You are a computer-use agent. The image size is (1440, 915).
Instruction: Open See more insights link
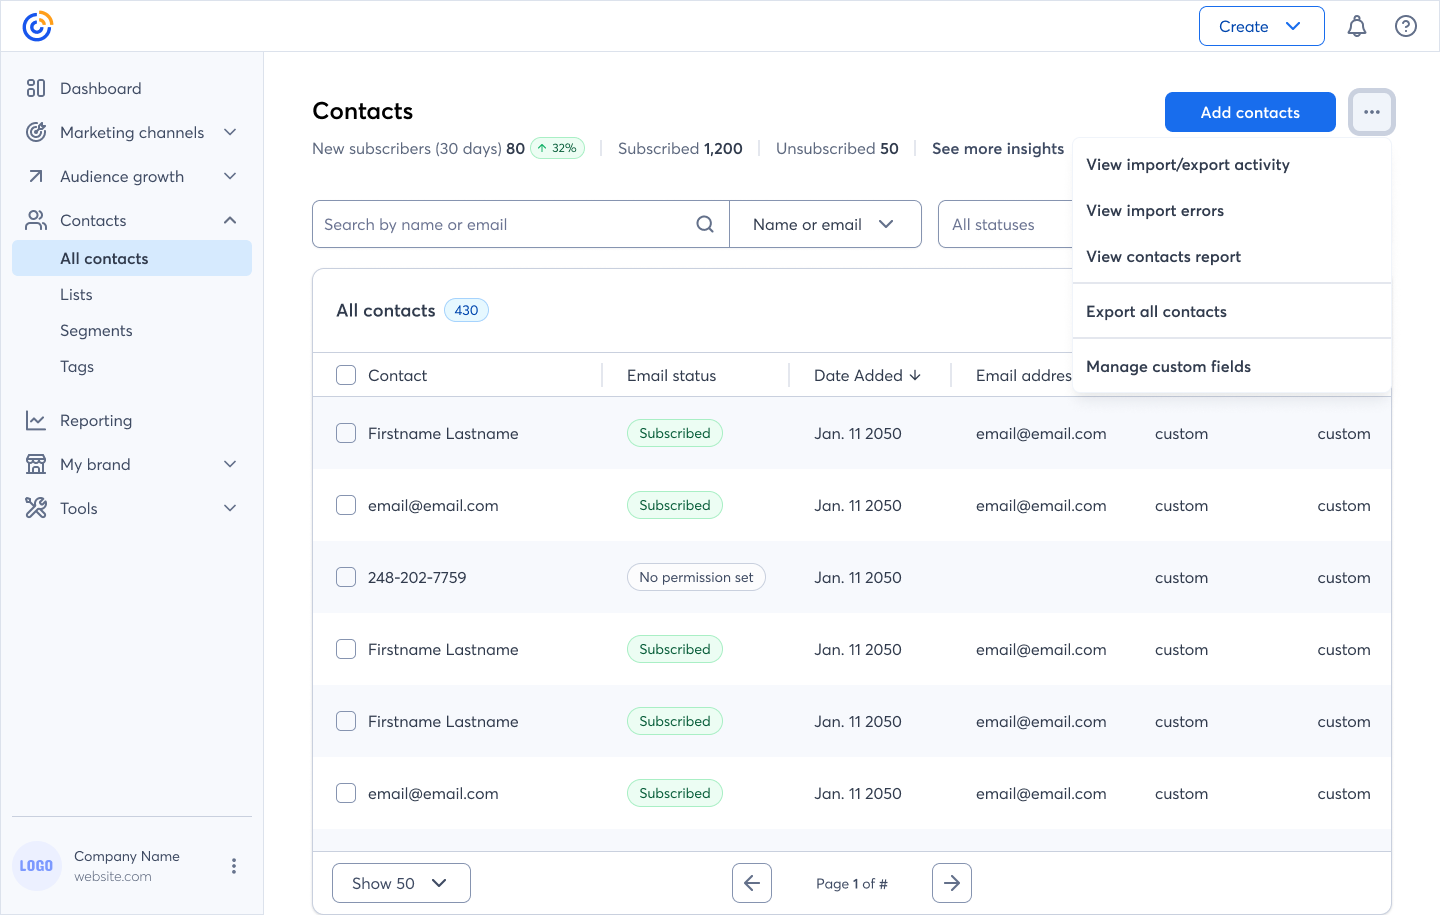coord(997,148)
